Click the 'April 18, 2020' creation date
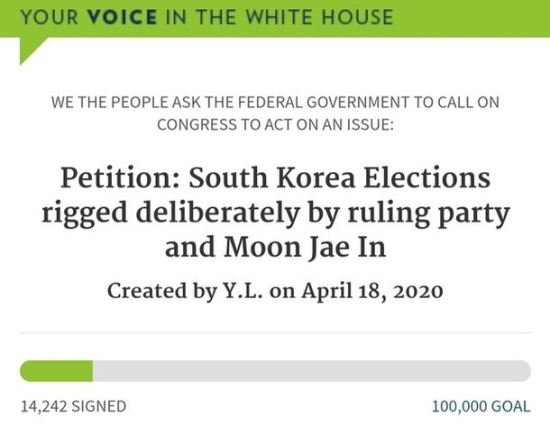The image size is (550, 426). (x=373, y=292)
